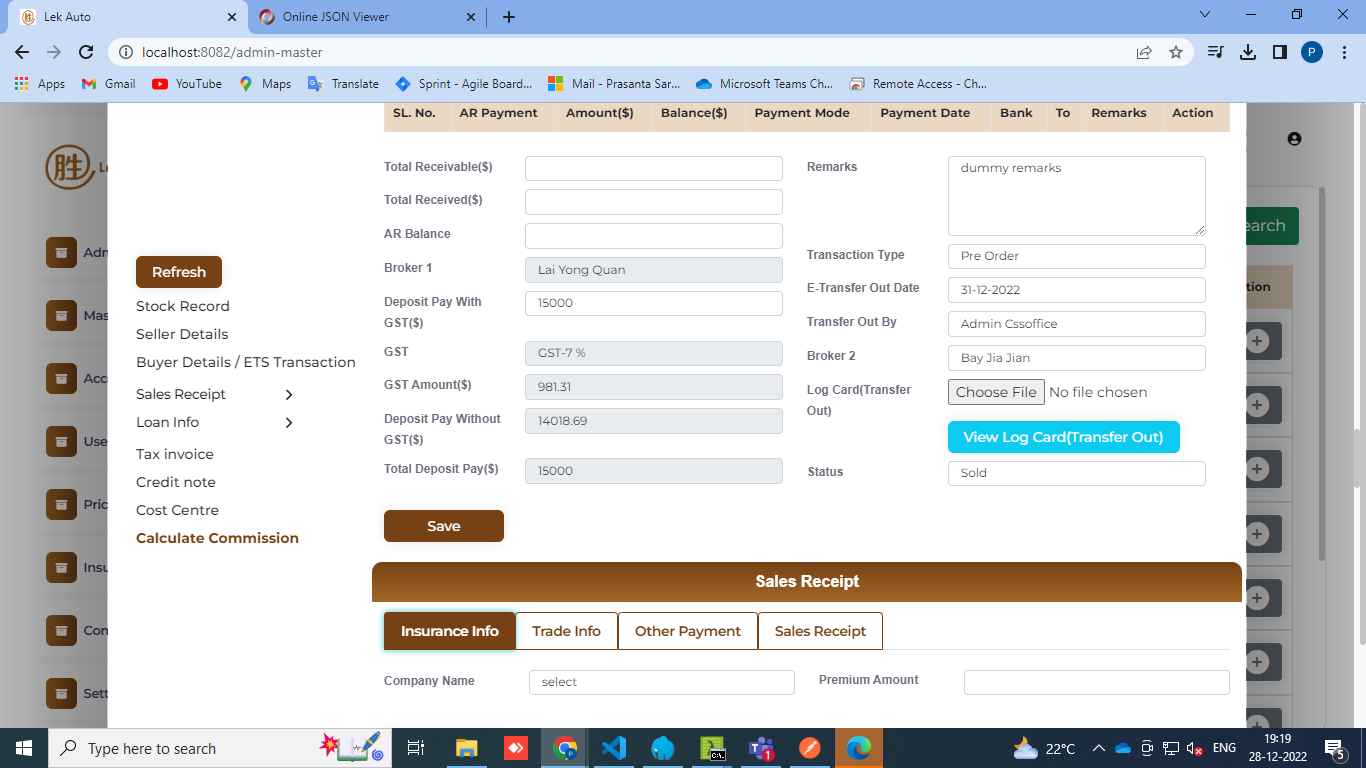This screenshot has height=768, width=1366.
Task: Expand the Sales Receipt sidebar submenu
Action: click(x=289, y=395)
